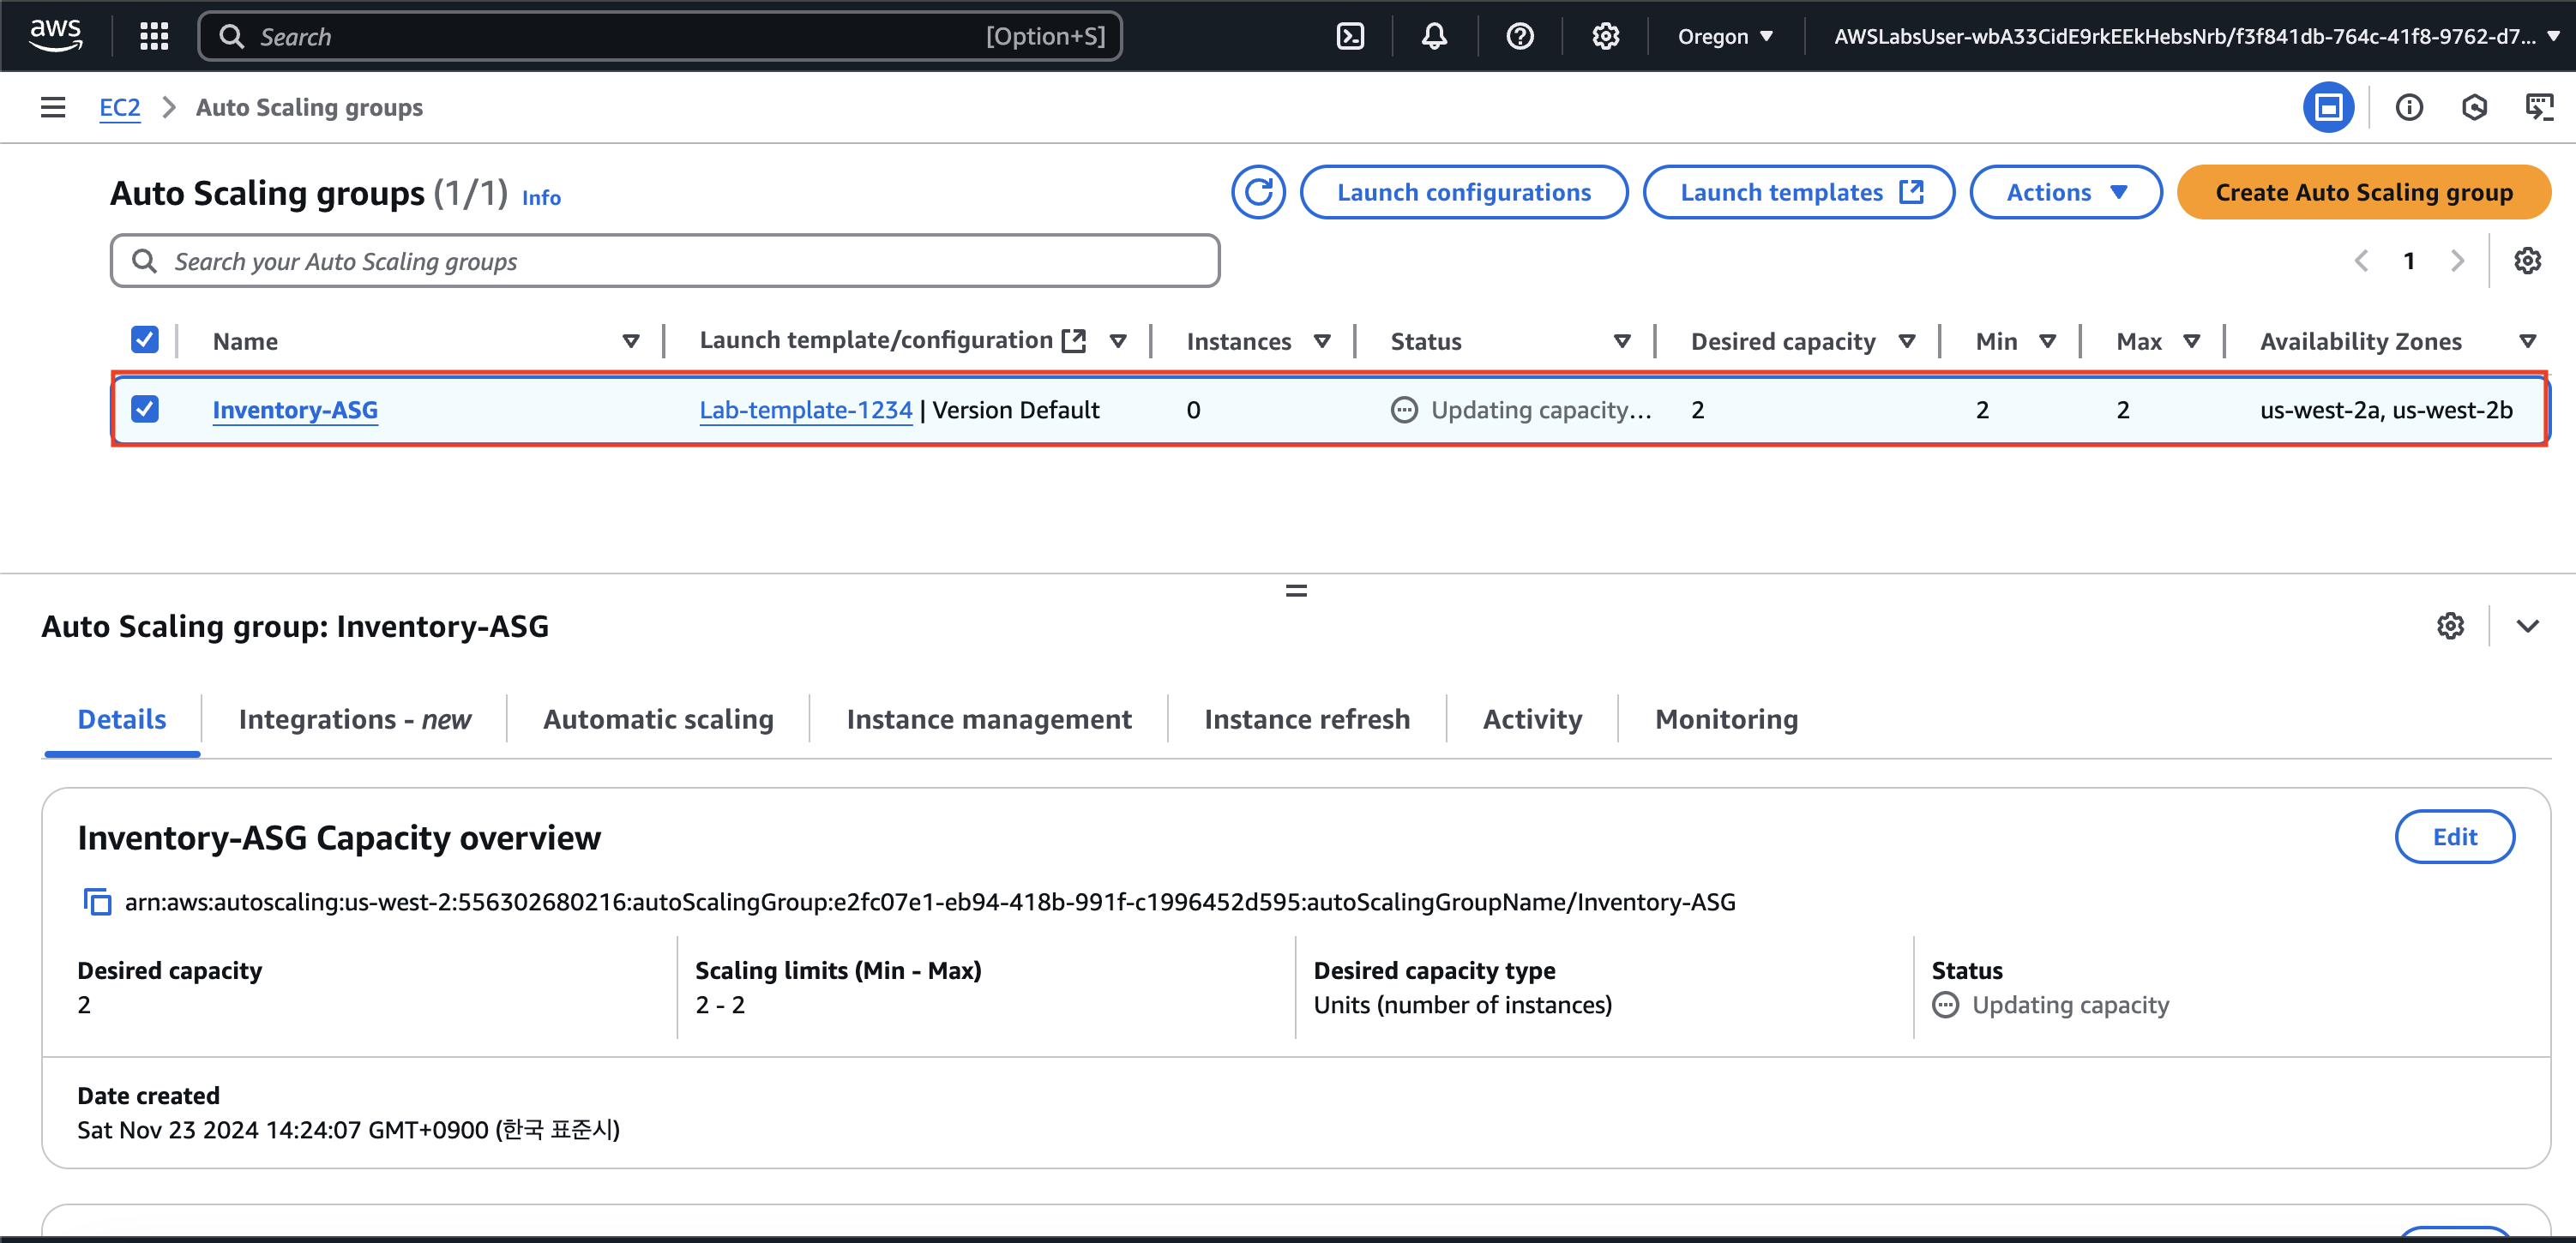The width and height of the screenshot is (2576, 1243).
Task: Toggle the side navigation hamburger menu
Action: (53, 107)
